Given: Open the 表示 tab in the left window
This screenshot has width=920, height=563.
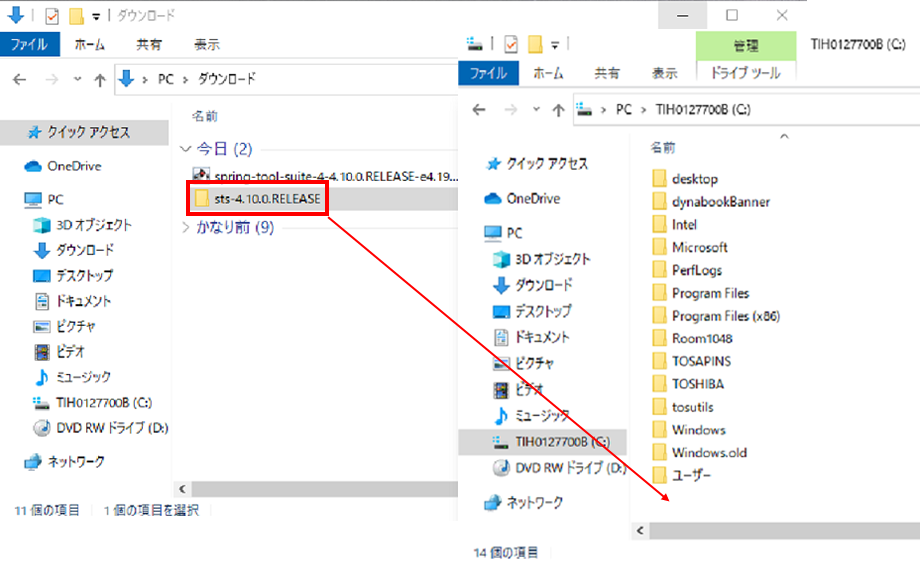Looking at the screenshot, I should coord(207,45).
